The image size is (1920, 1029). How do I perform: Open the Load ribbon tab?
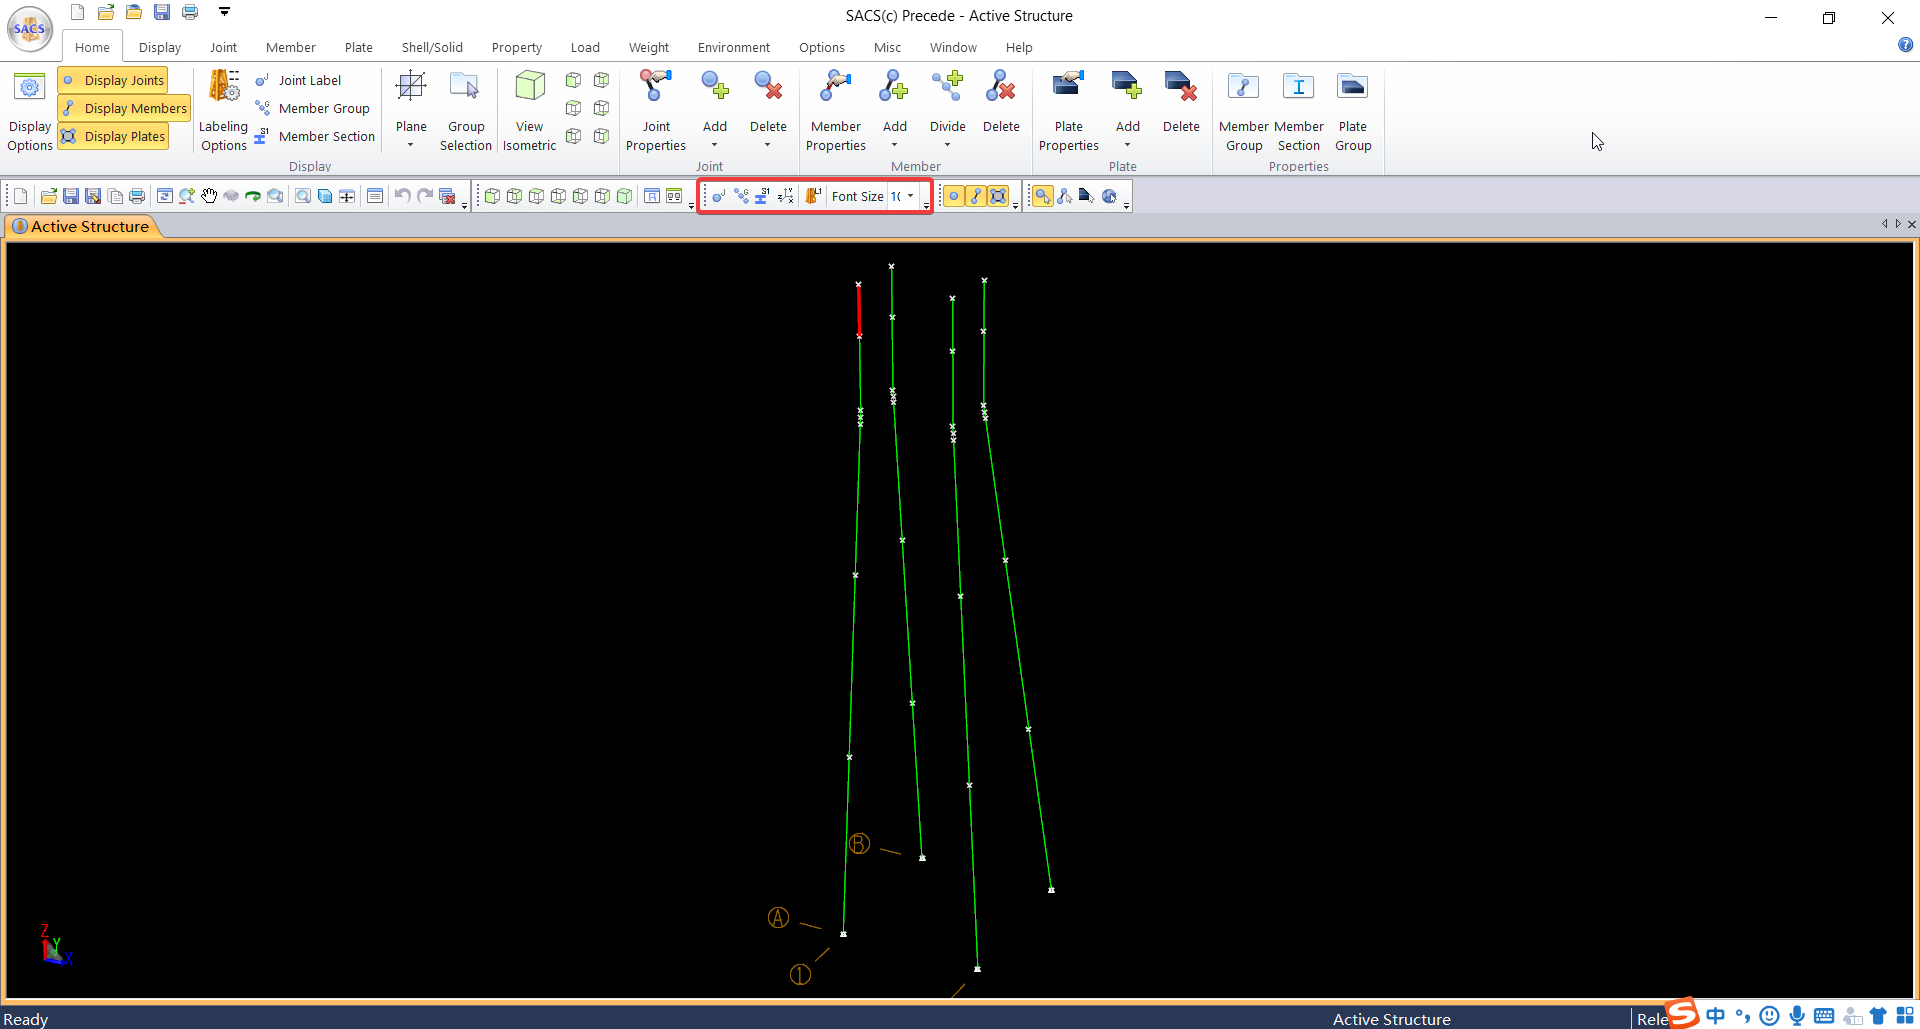585,47
